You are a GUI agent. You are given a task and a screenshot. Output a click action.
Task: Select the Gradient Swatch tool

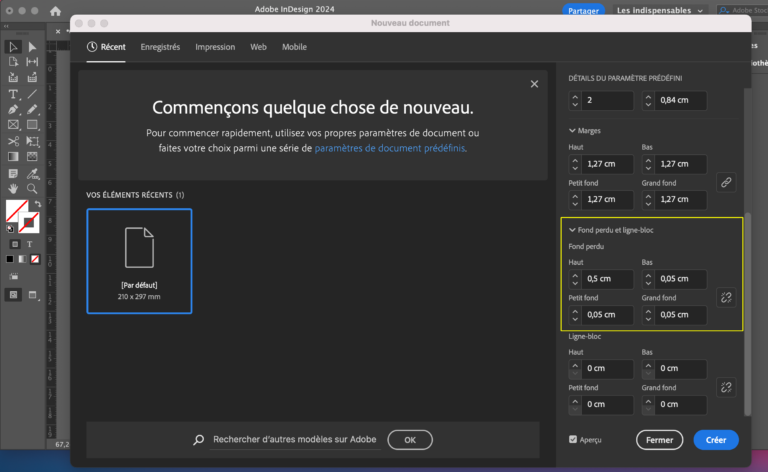13,157
